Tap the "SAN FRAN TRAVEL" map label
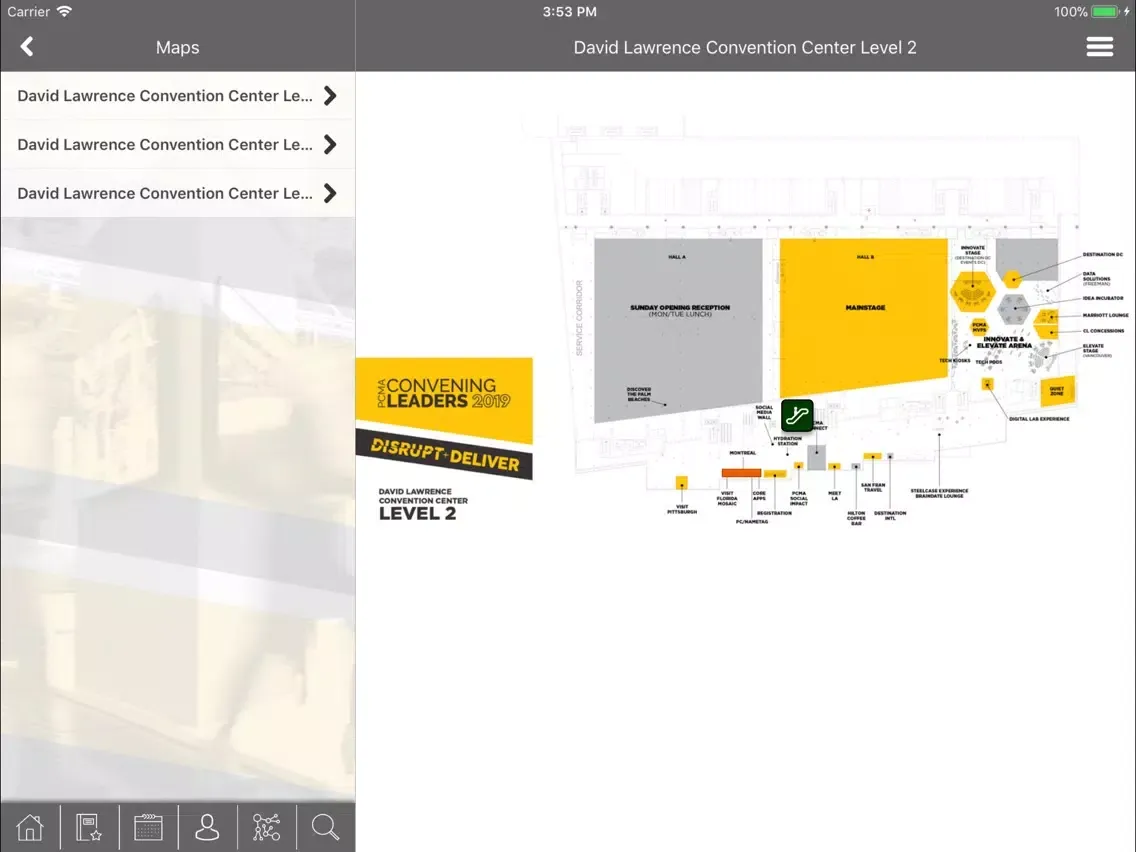1136x852 pixels. [x=873, y=488]
